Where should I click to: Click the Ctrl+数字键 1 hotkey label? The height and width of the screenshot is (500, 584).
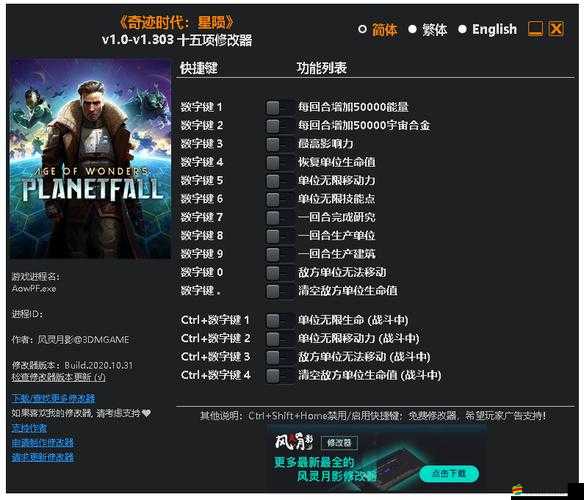coord(215,320)
